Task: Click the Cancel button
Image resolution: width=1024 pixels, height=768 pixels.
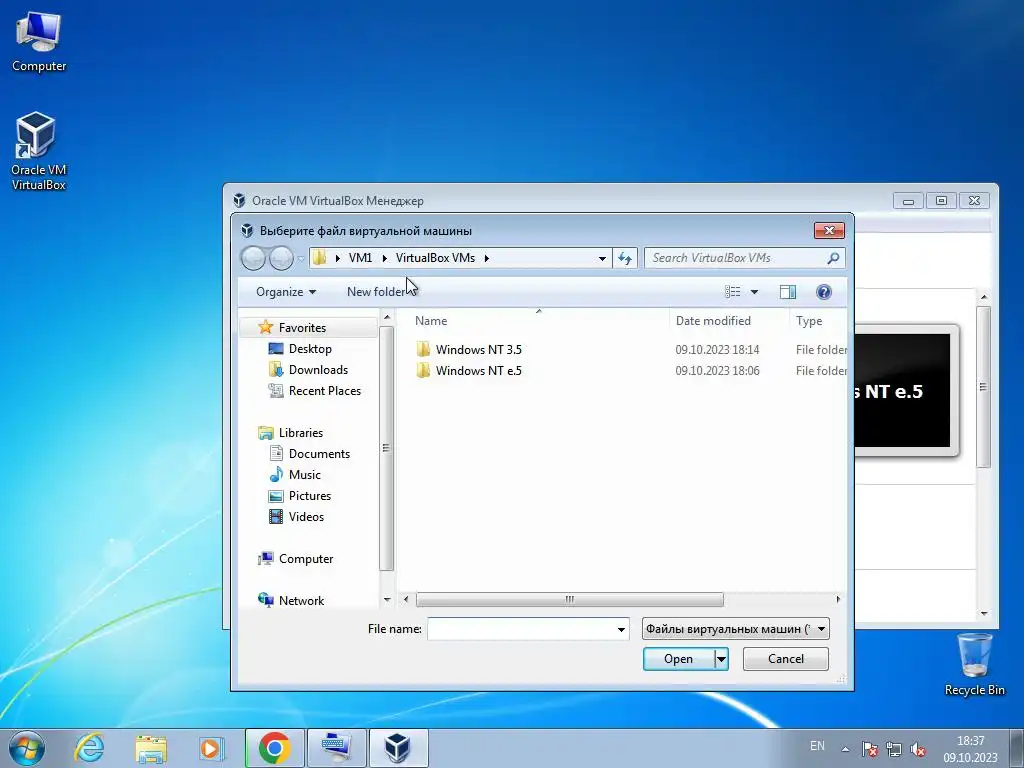Action: 786,659
